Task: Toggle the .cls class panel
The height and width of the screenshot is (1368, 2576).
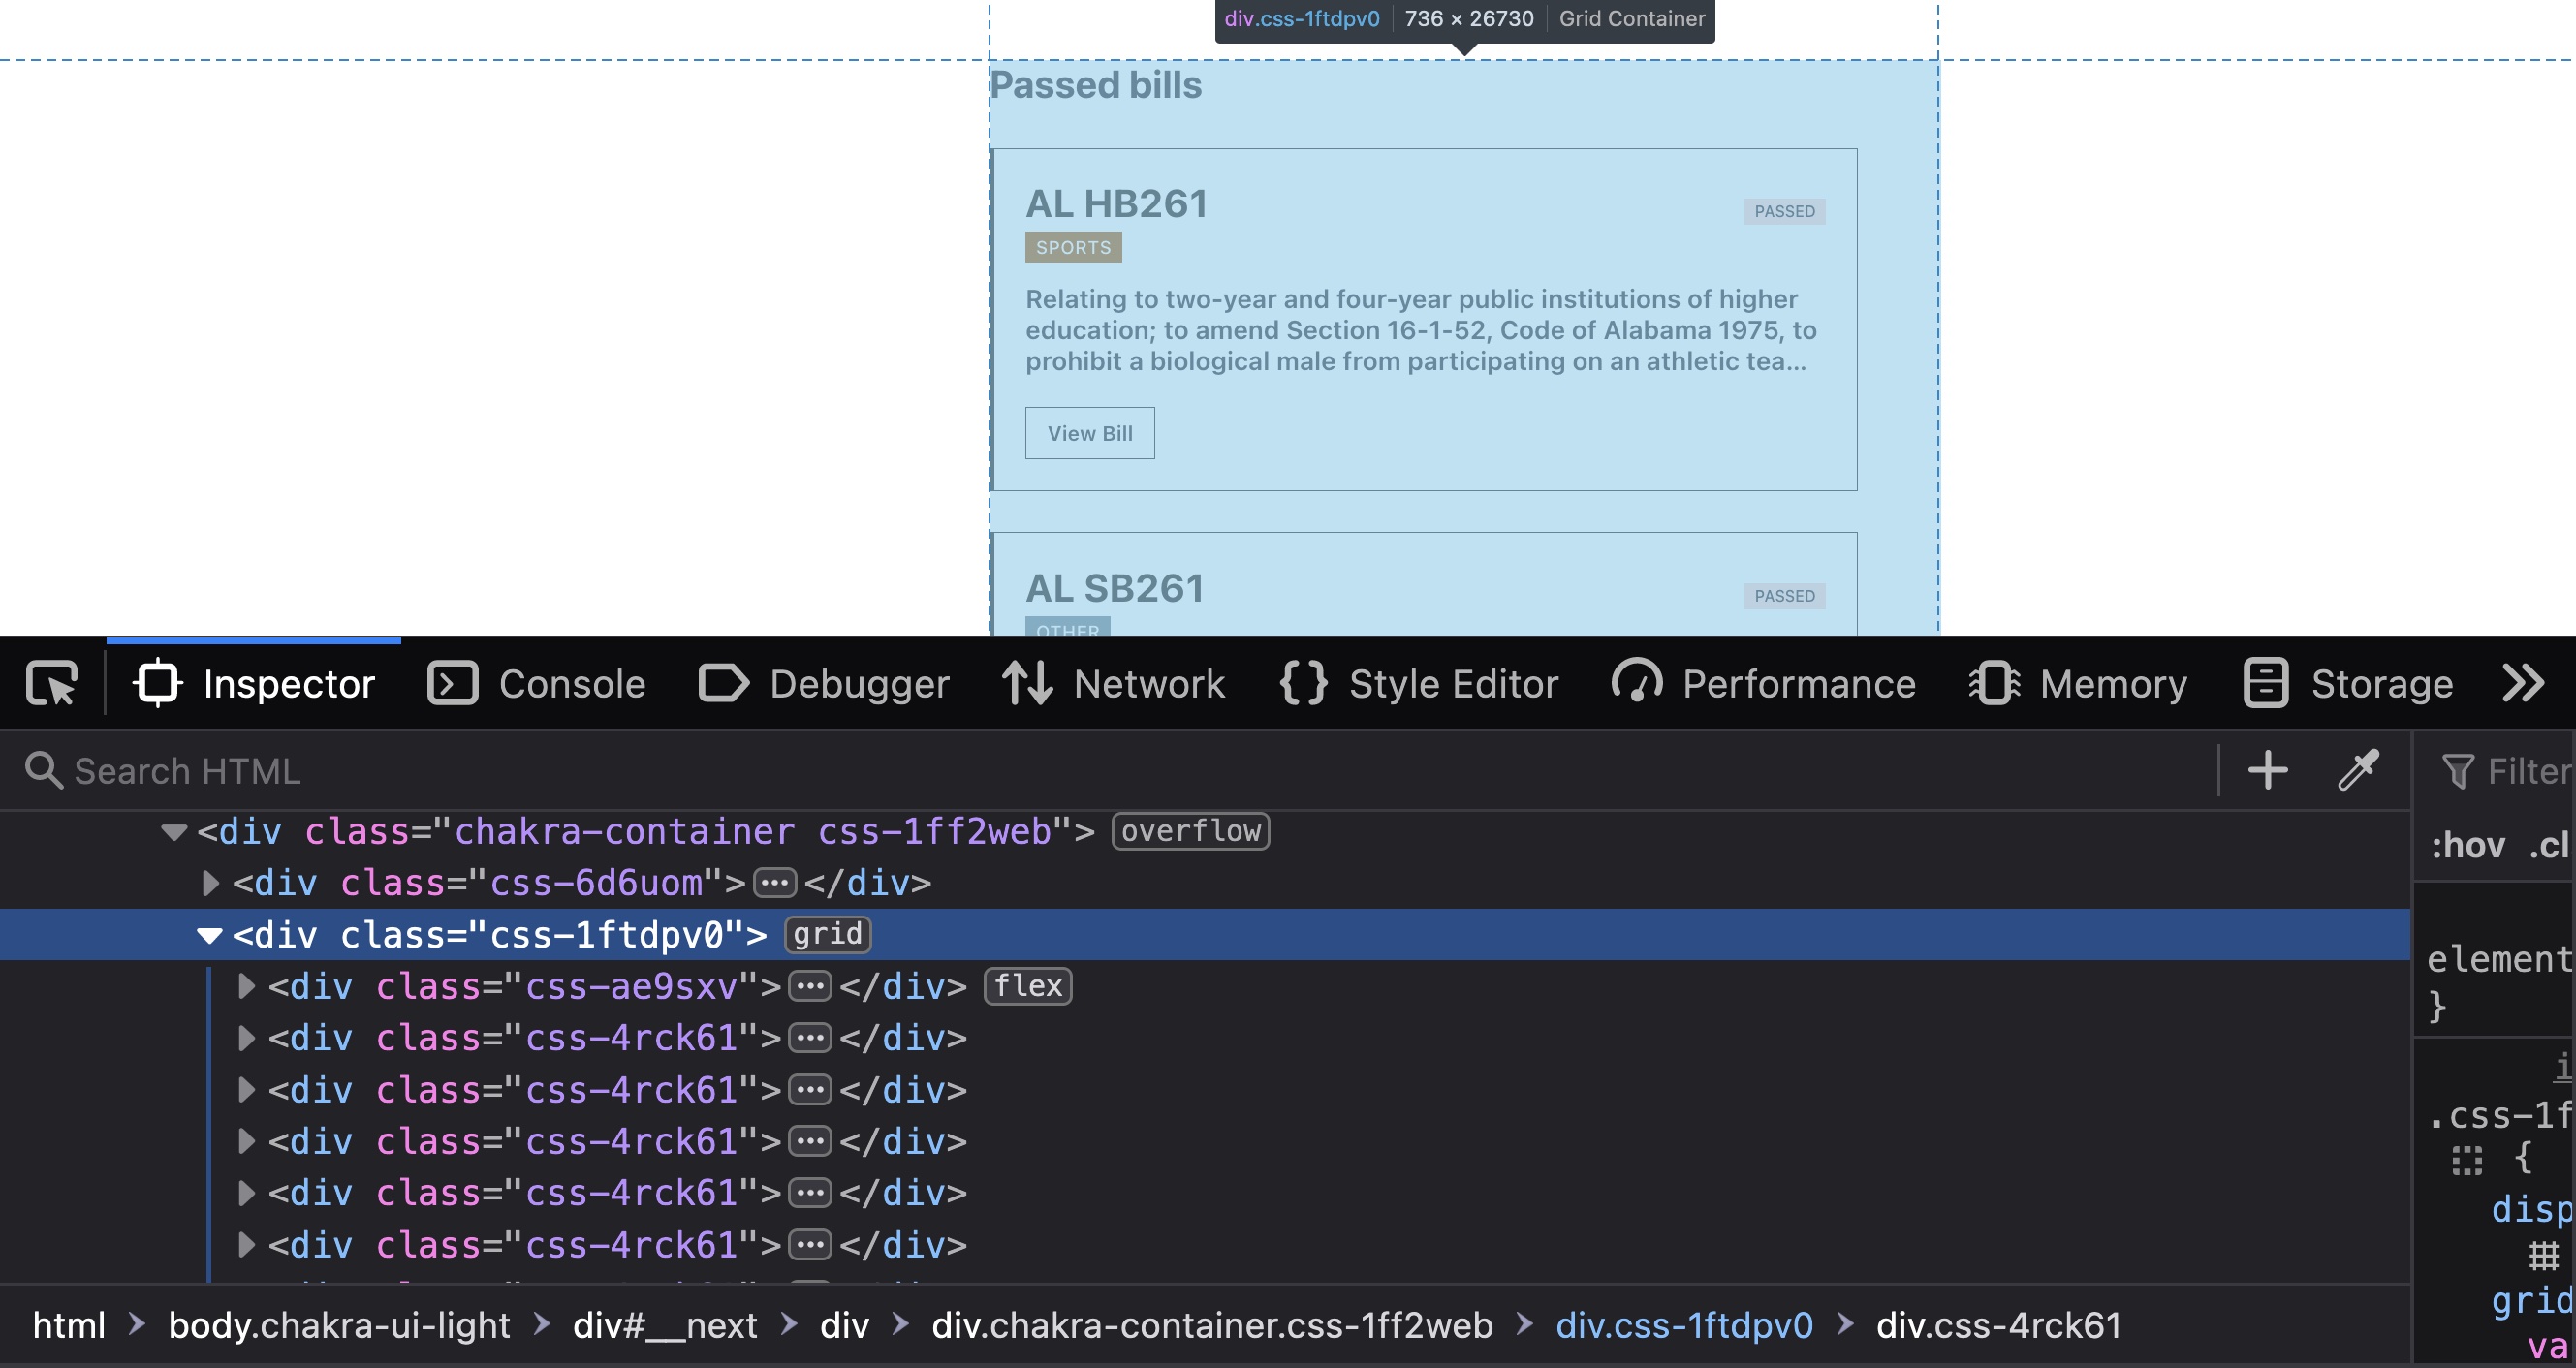Action: click(x=2549, y=846)
